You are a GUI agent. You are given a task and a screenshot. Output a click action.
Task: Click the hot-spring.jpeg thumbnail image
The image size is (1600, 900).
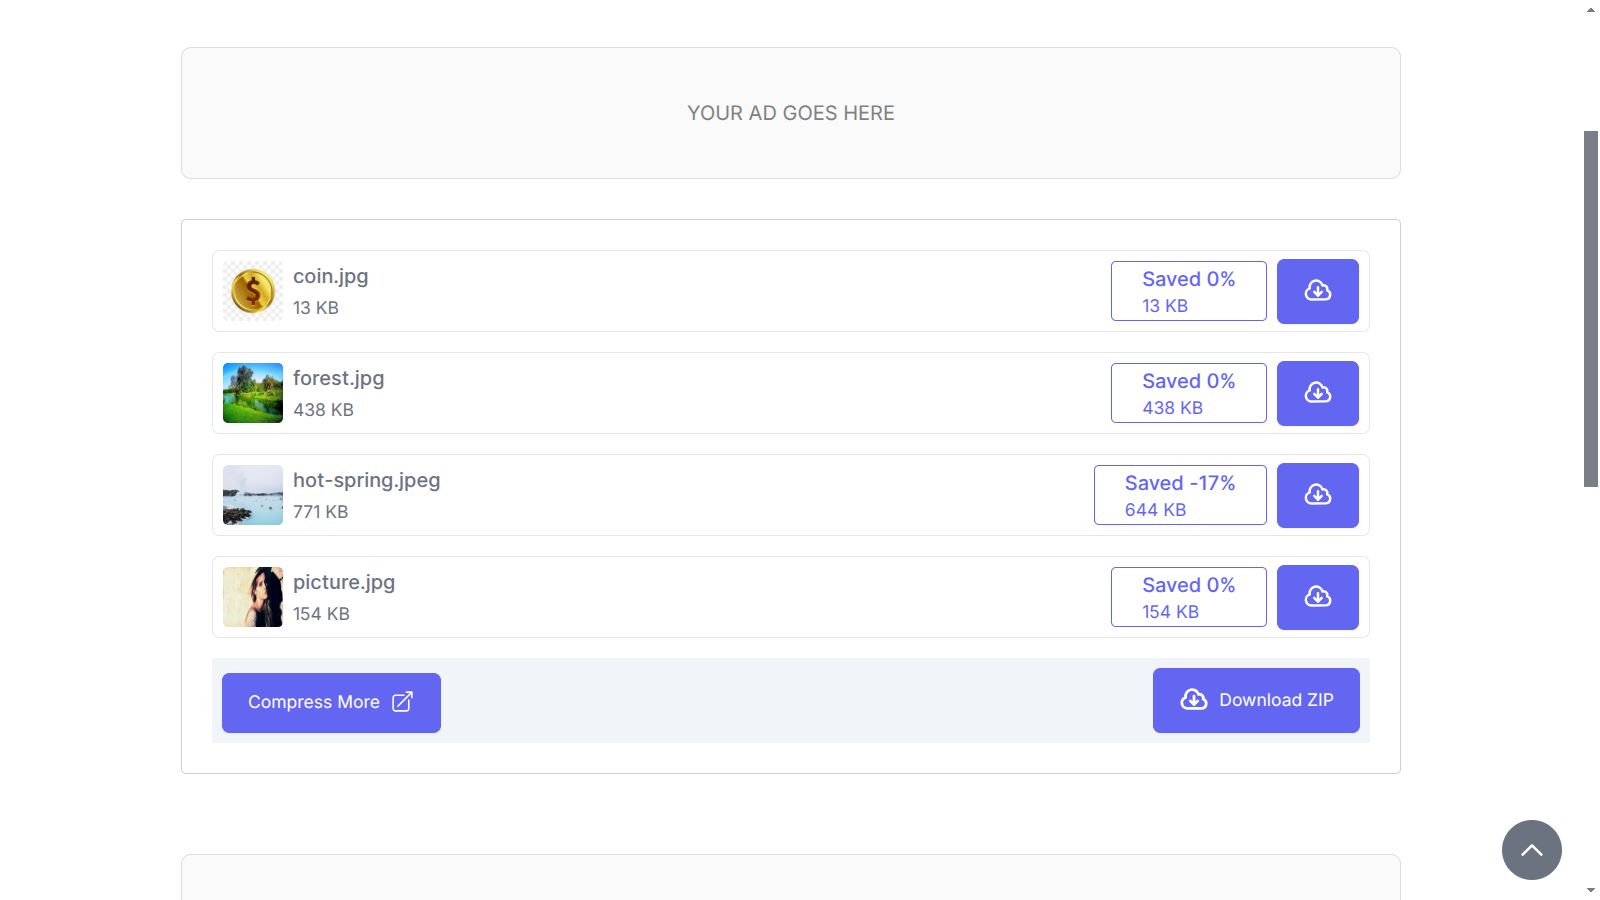tap(253, 495)
